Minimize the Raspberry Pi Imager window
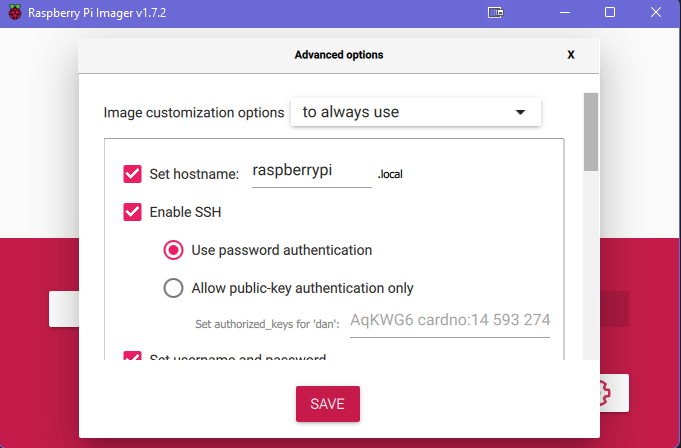This screenshot has height=448, width=681. pos(565,13)
